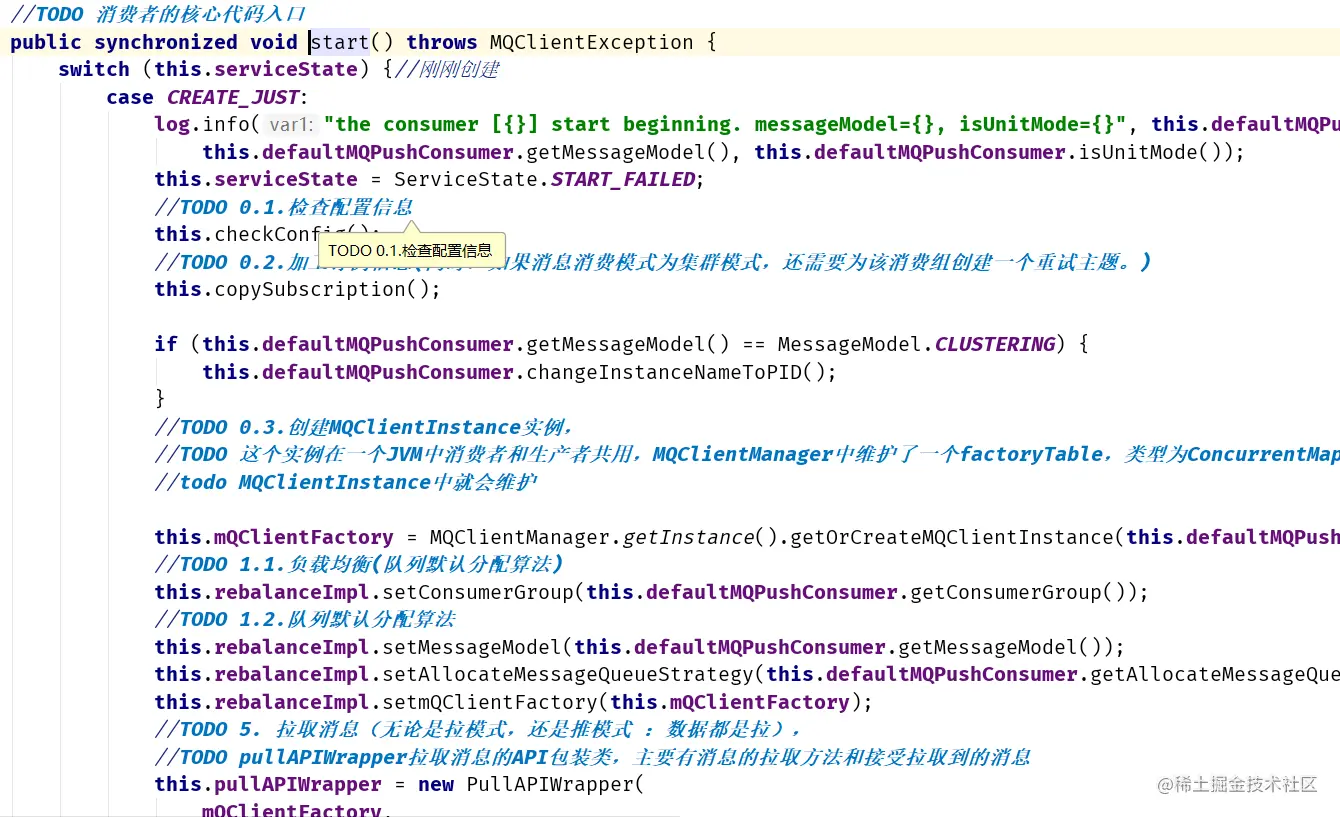Click the //TODO 1.1 load balancing comment

click(x=359, y=564)
